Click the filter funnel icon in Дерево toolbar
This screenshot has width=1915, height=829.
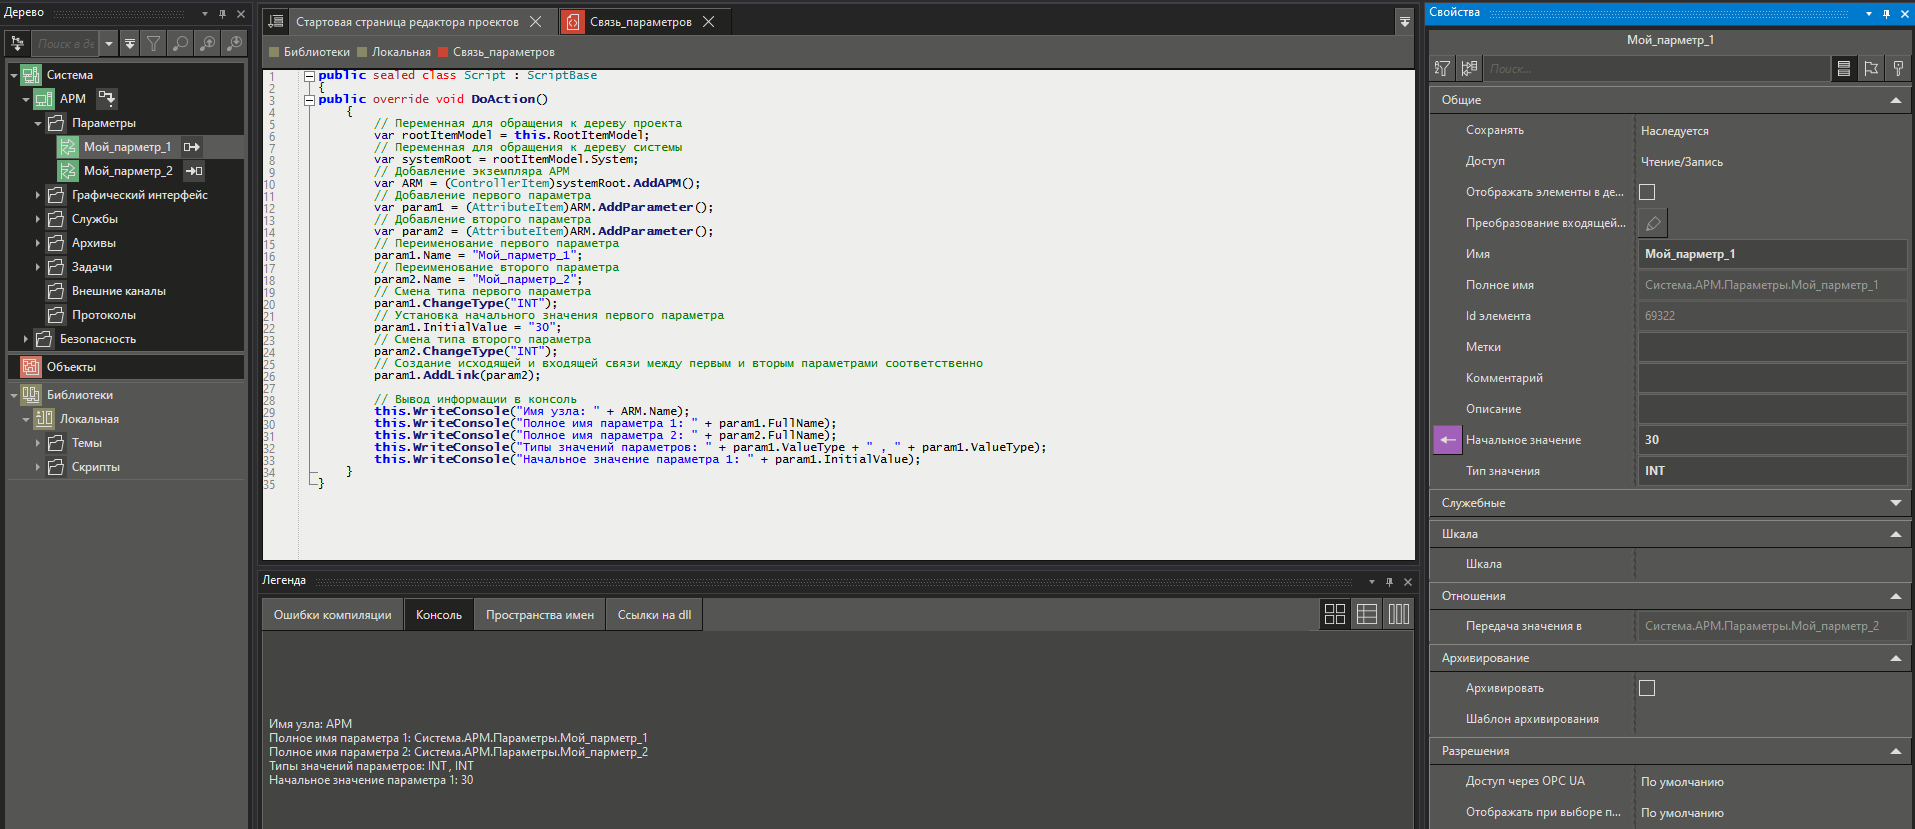pos(153,44)
